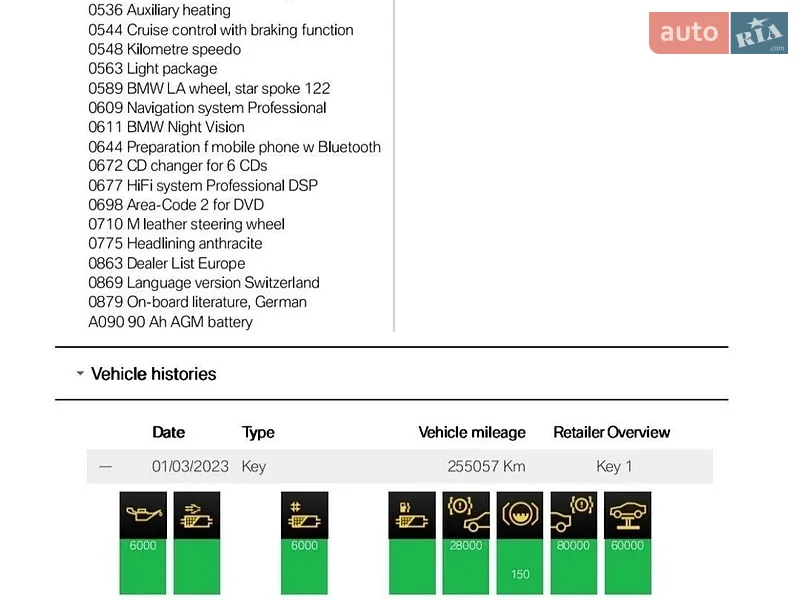Select the vehicle check lift icon
800x600 pixels.
(628, 514)
